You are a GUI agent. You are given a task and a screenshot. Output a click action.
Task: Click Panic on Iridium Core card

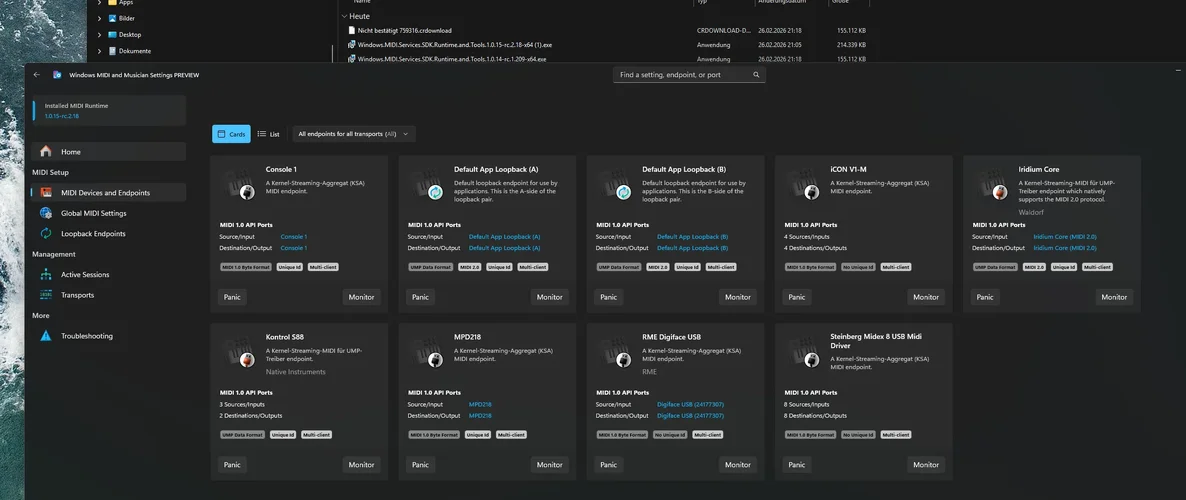pos(985,297)
